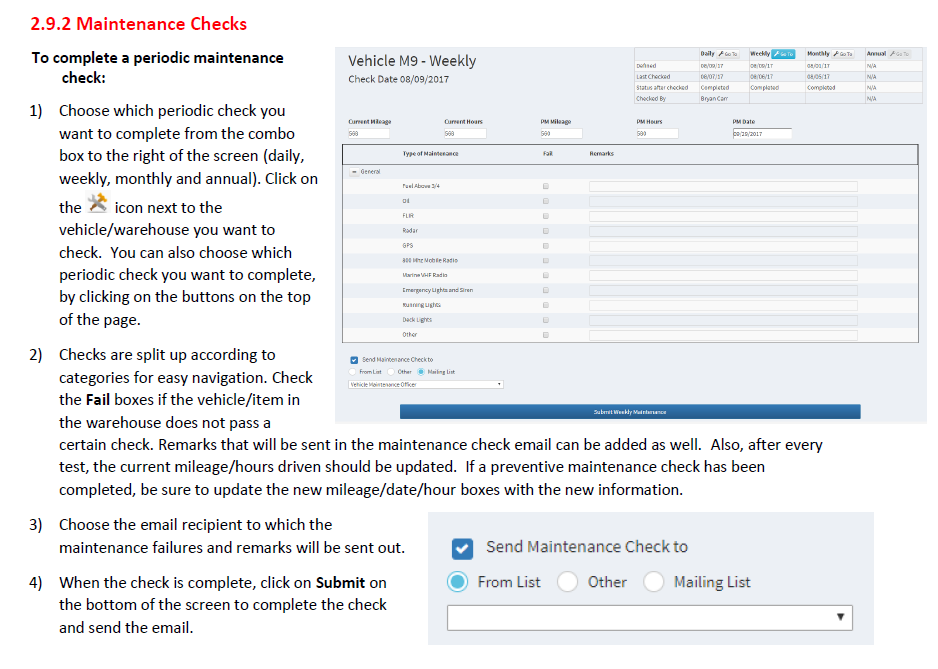Click the PM Date input field
Image resolution: width=938 pixels, height=669 pixels.
[x=762, y=134]
